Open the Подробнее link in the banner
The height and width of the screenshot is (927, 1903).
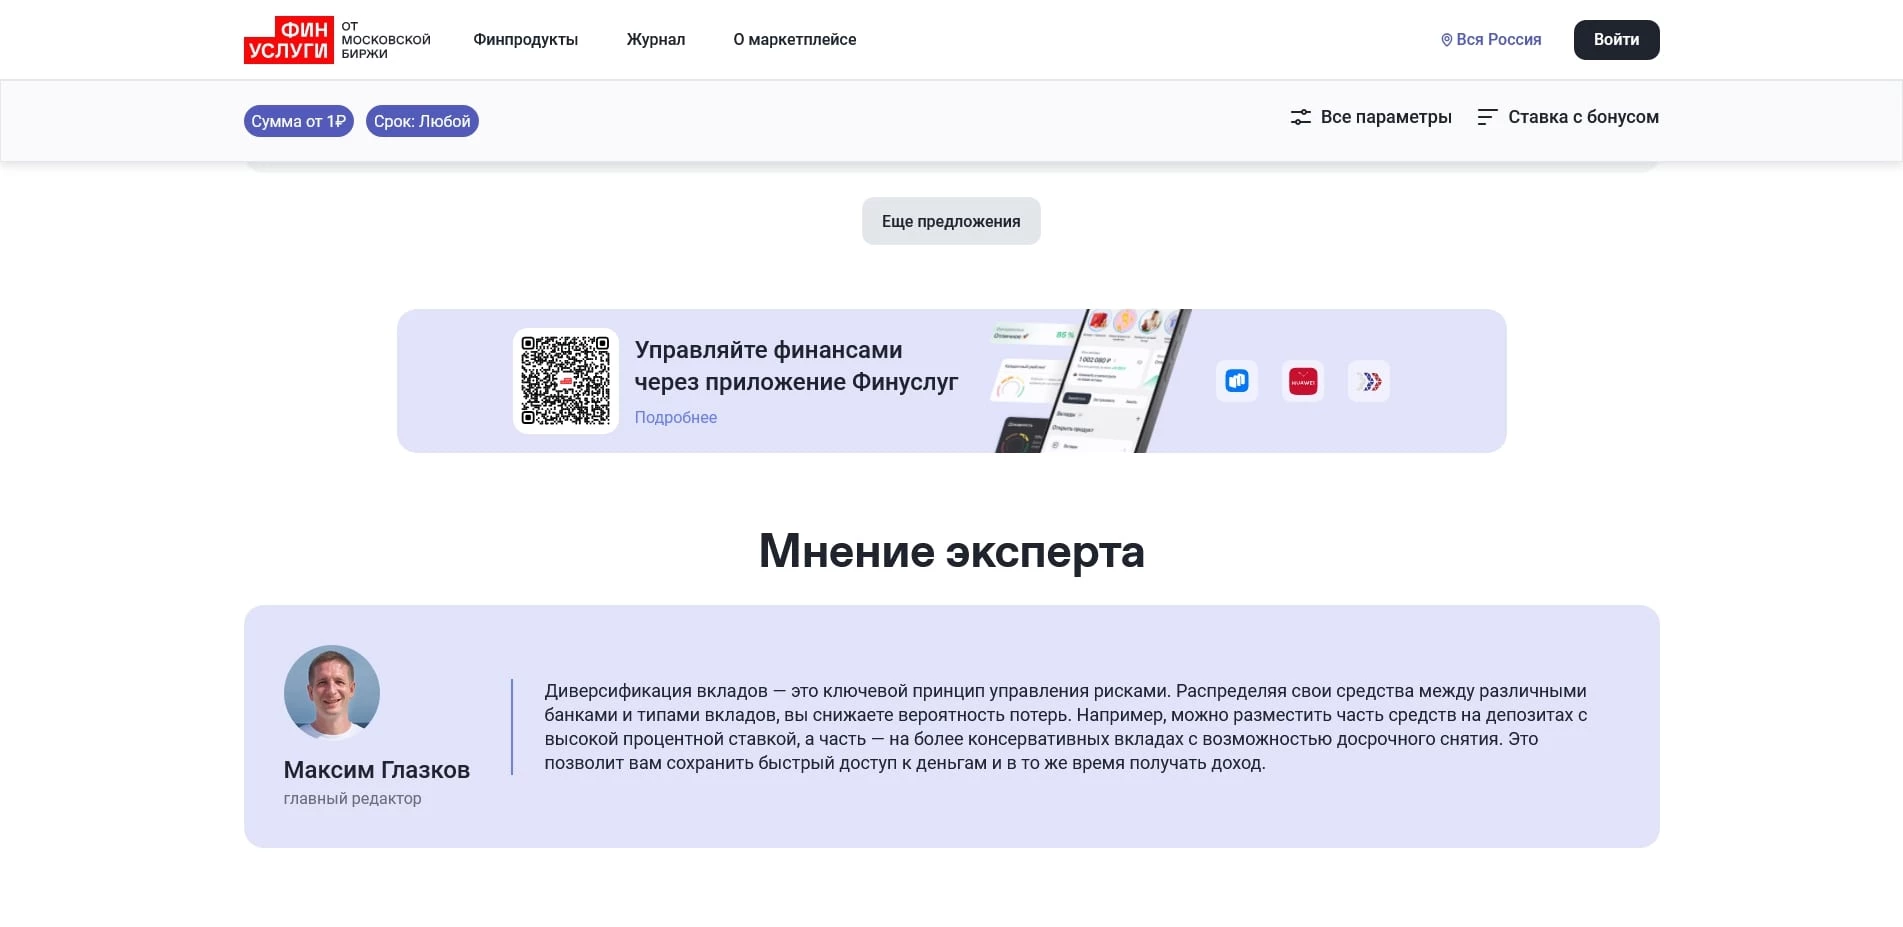click(675, 417)
